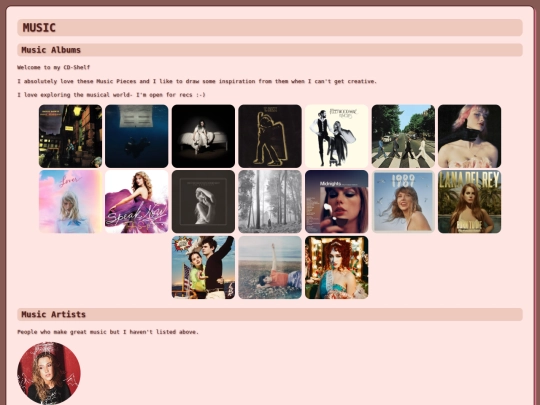Screen dimensions: 540x405
Task: Open the purple Speak Now album cover
Action: 137,201
